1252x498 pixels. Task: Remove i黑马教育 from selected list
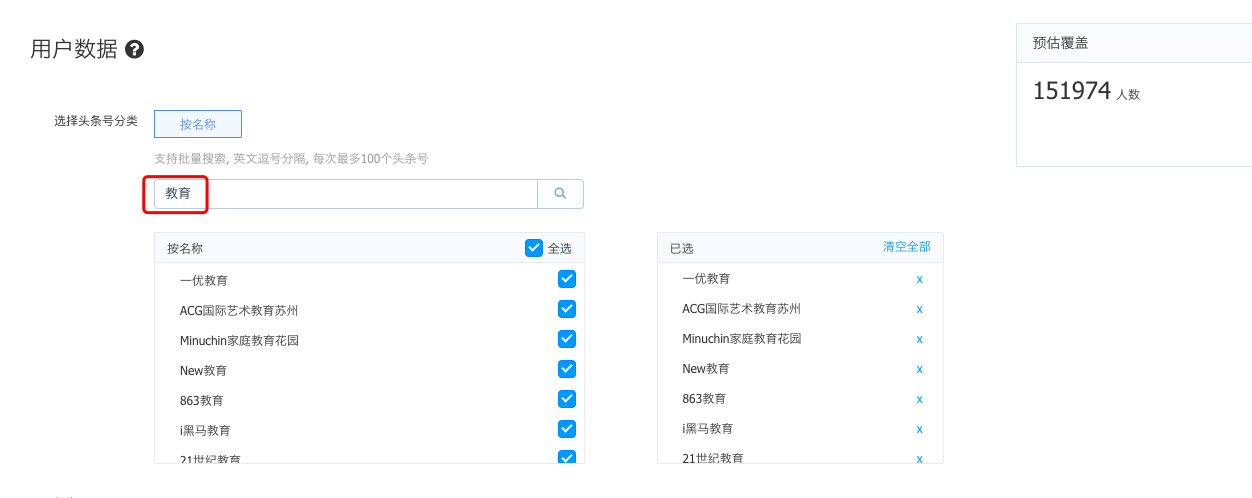919,429
